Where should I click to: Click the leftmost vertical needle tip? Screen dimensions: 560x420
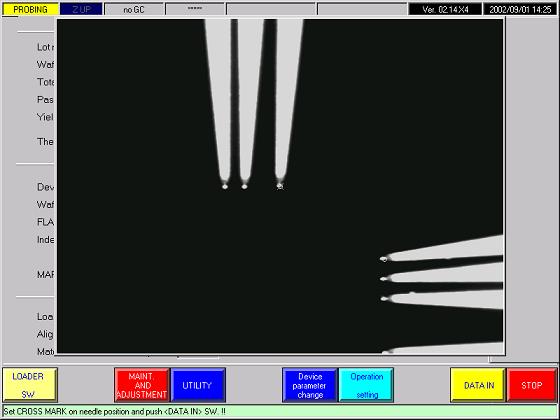[225, 186]
